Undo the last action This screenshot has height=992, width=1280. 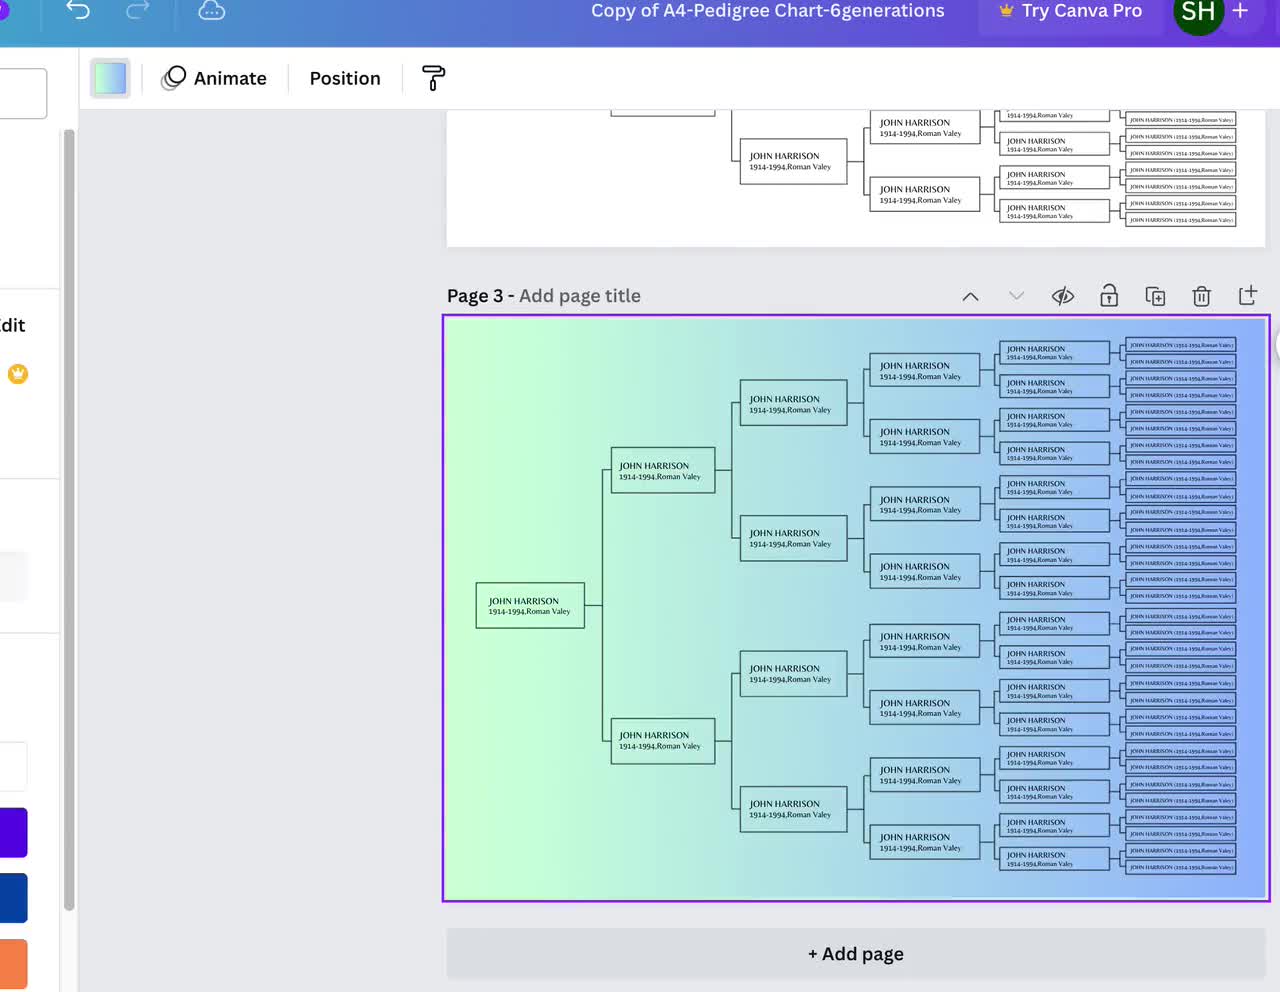78,10
